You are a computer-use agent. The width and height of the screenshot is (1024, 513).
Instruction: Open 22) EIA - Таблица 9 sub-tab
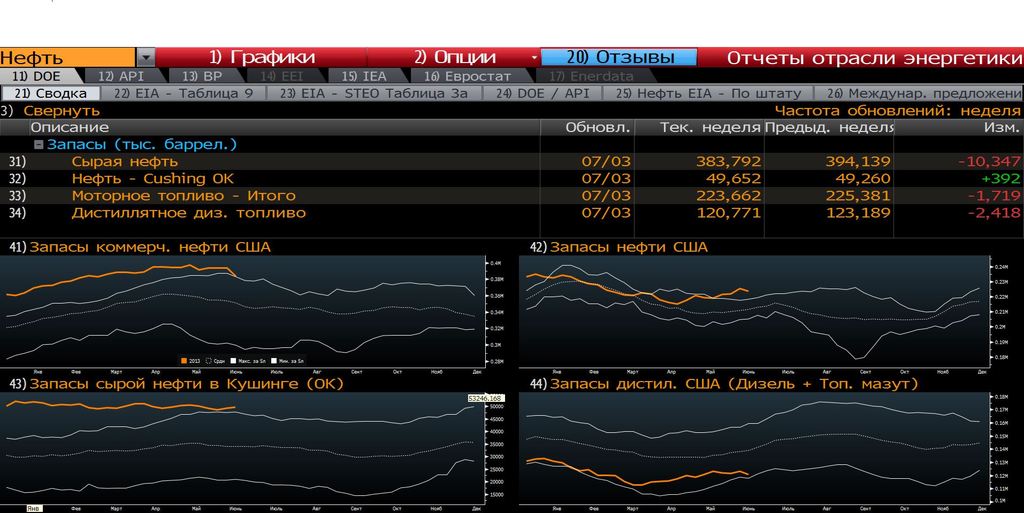[x=183, y=93]
